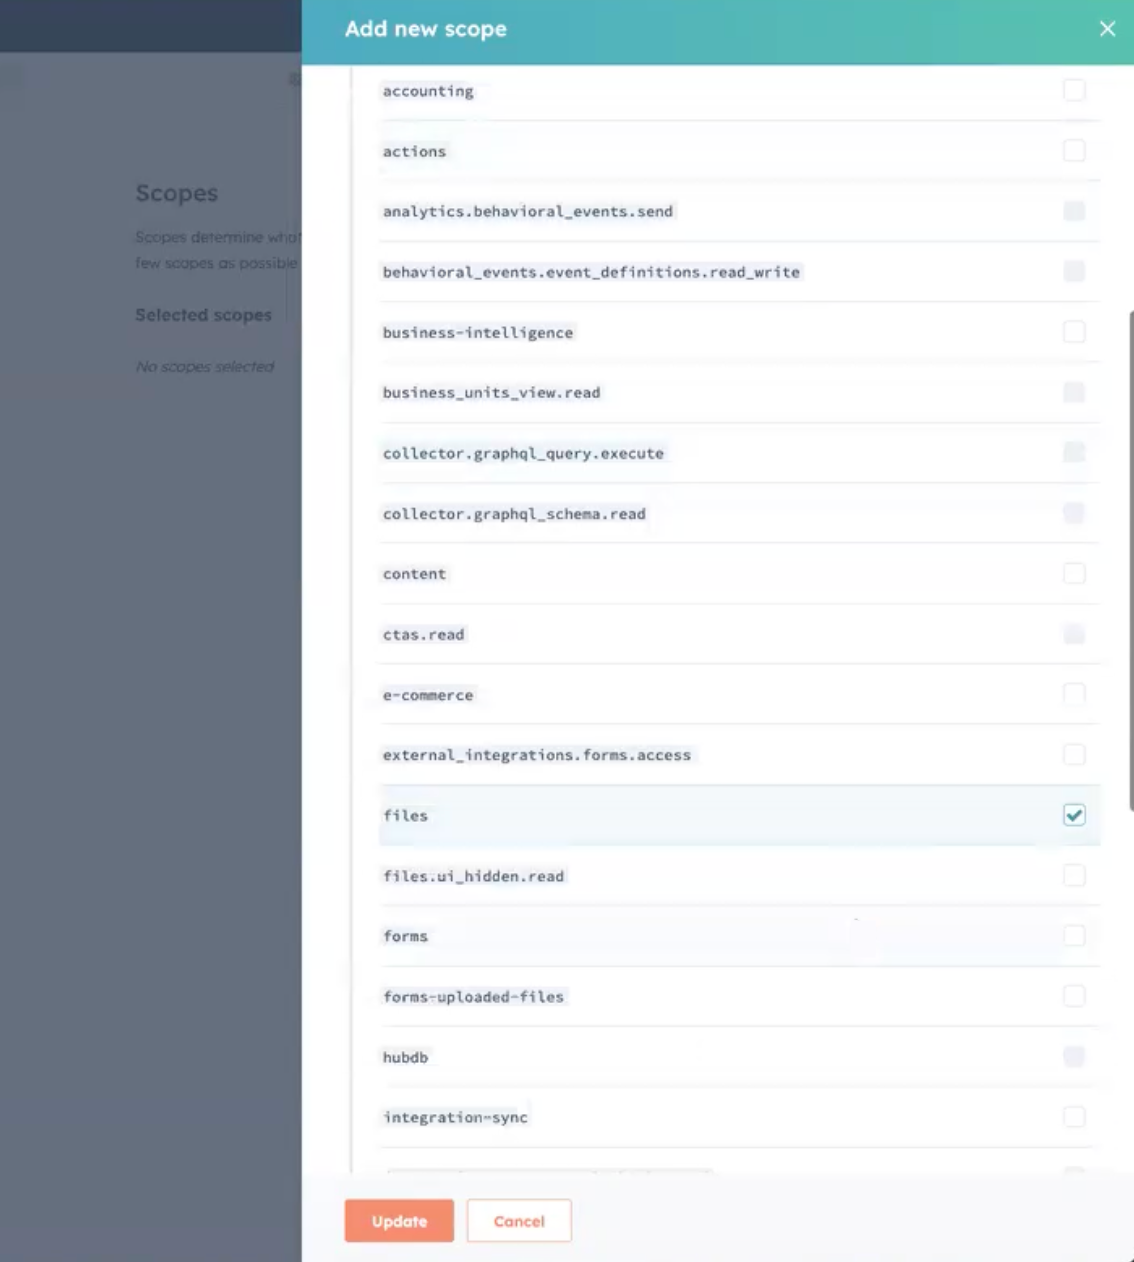Screen dimensions: 1134x1262
Task: Click the business_units_view.read scope label
Action: pyautogui.click(x=491, y=393)
